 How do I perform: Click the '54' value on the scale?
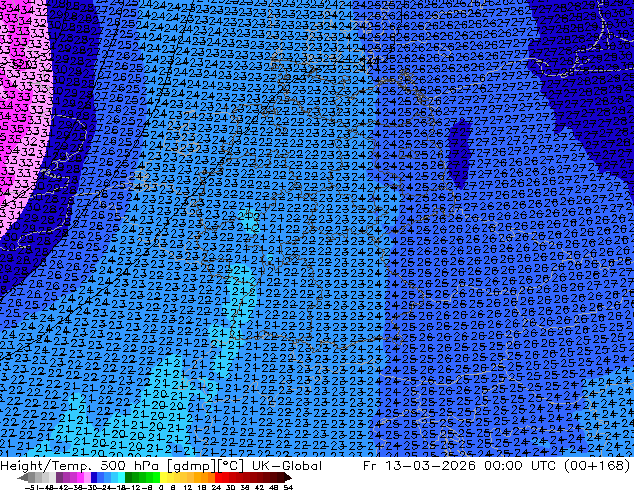288,487
